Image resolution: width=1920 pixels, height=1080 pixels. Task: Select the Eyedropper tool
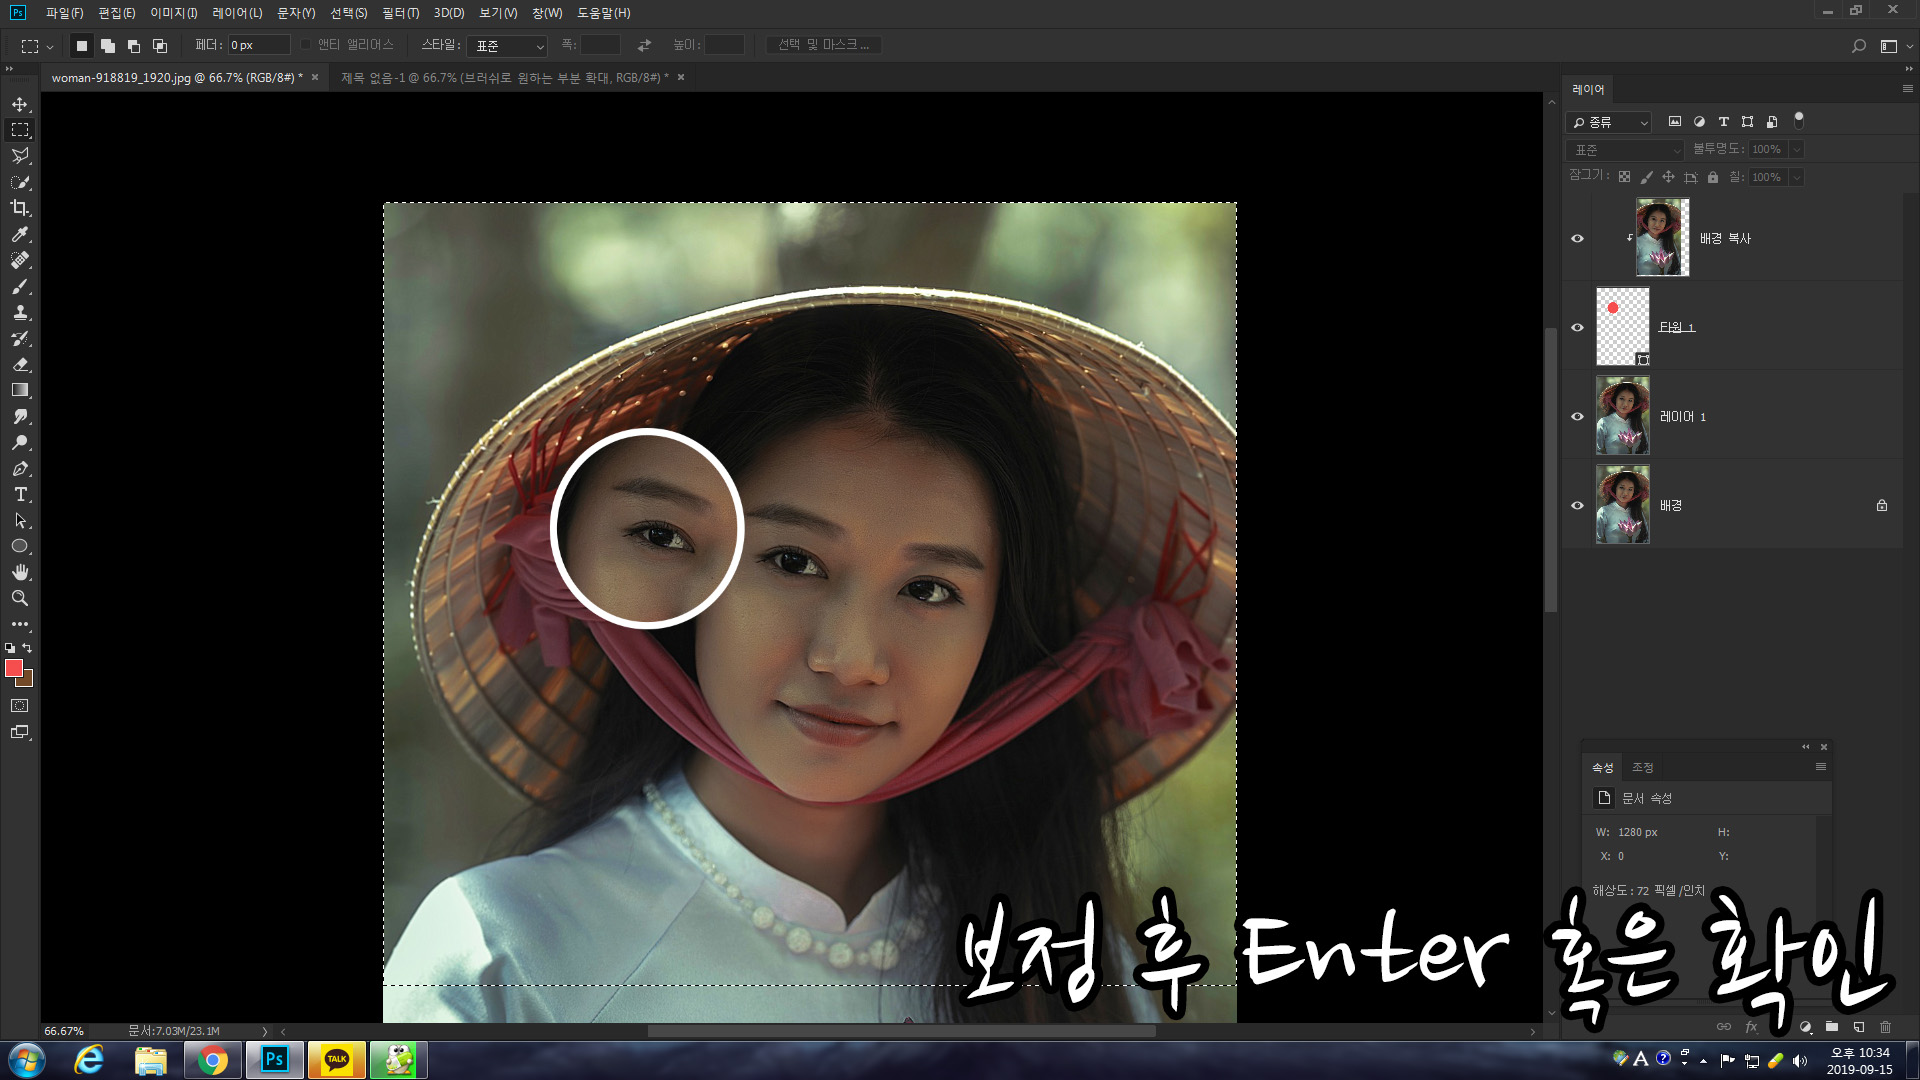[x=20, y=234]
